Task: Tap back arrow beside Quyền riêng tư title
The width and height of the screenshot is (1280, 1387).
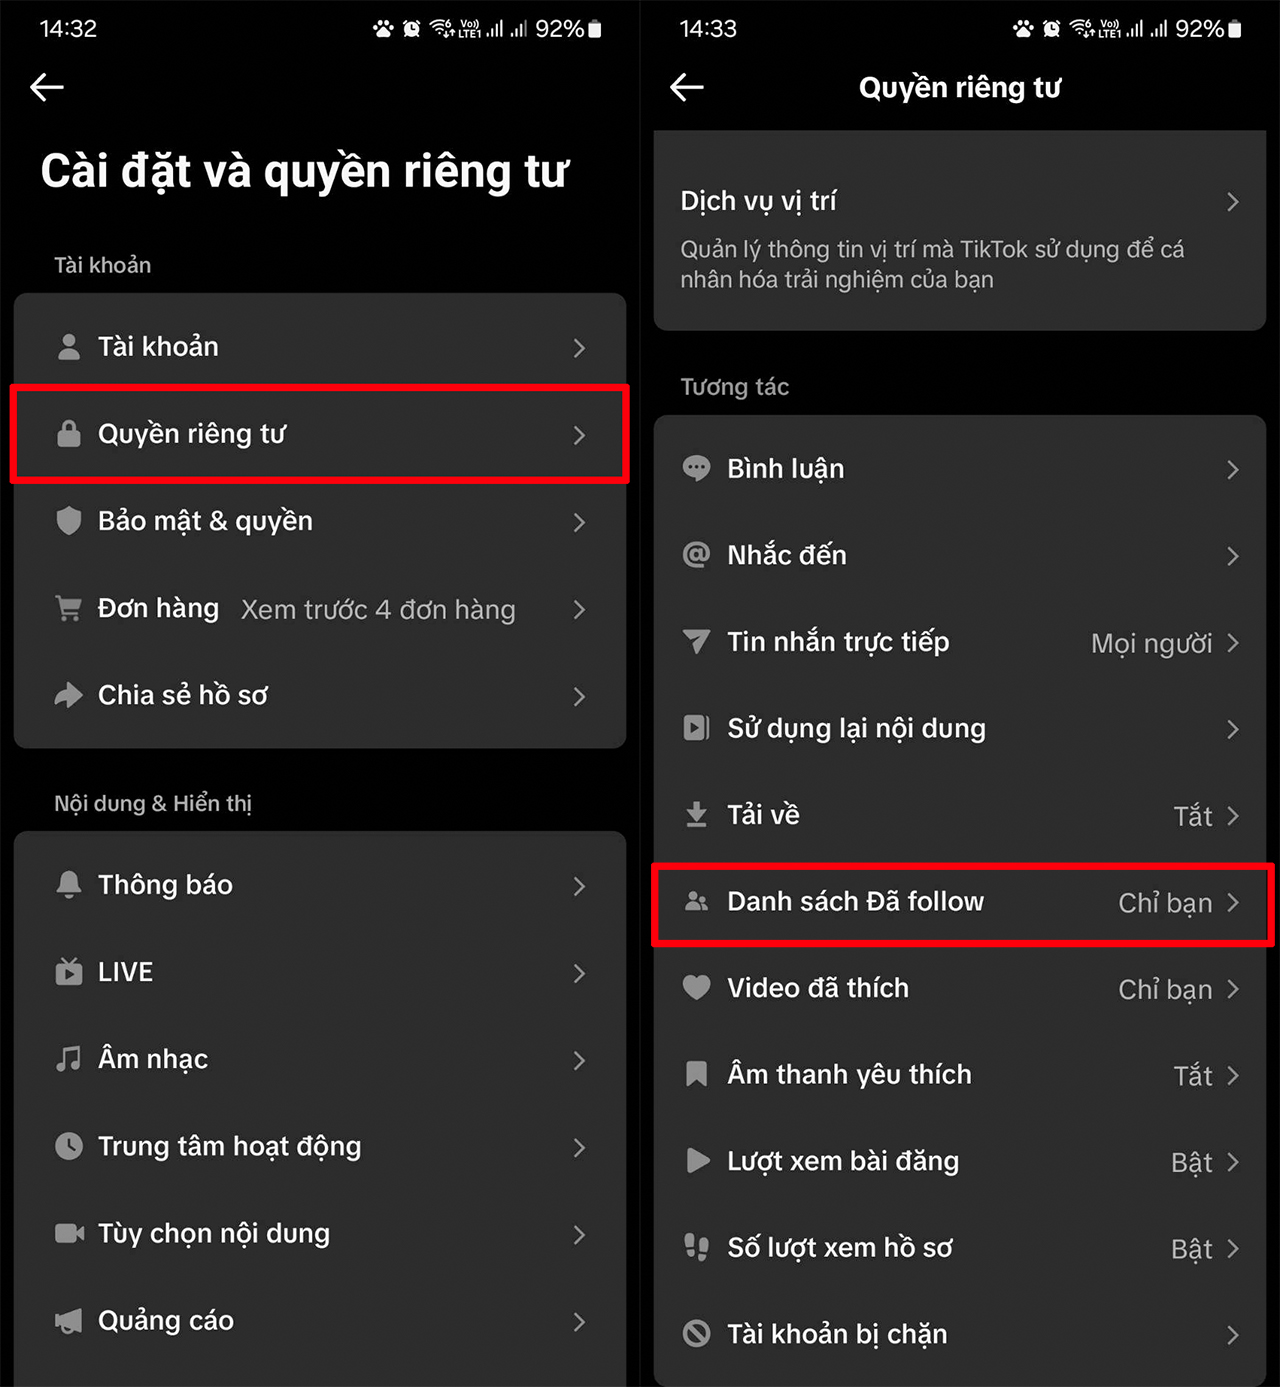Action: pyautogui.click(x=687, y=88)
